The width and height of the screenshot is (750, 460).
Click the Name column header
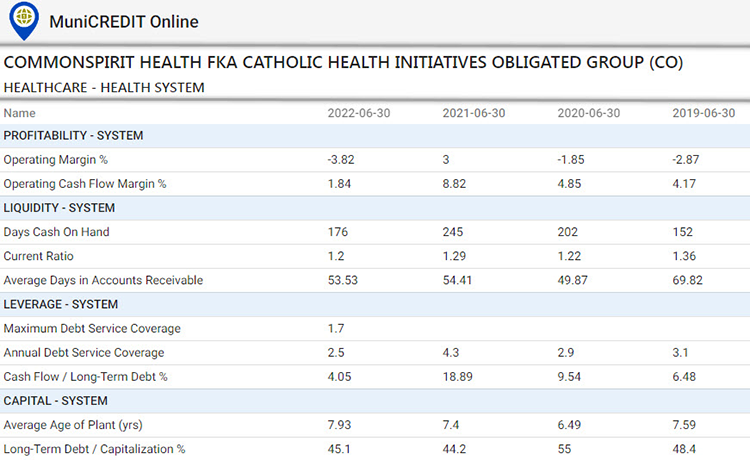click(x=20, y=113)
